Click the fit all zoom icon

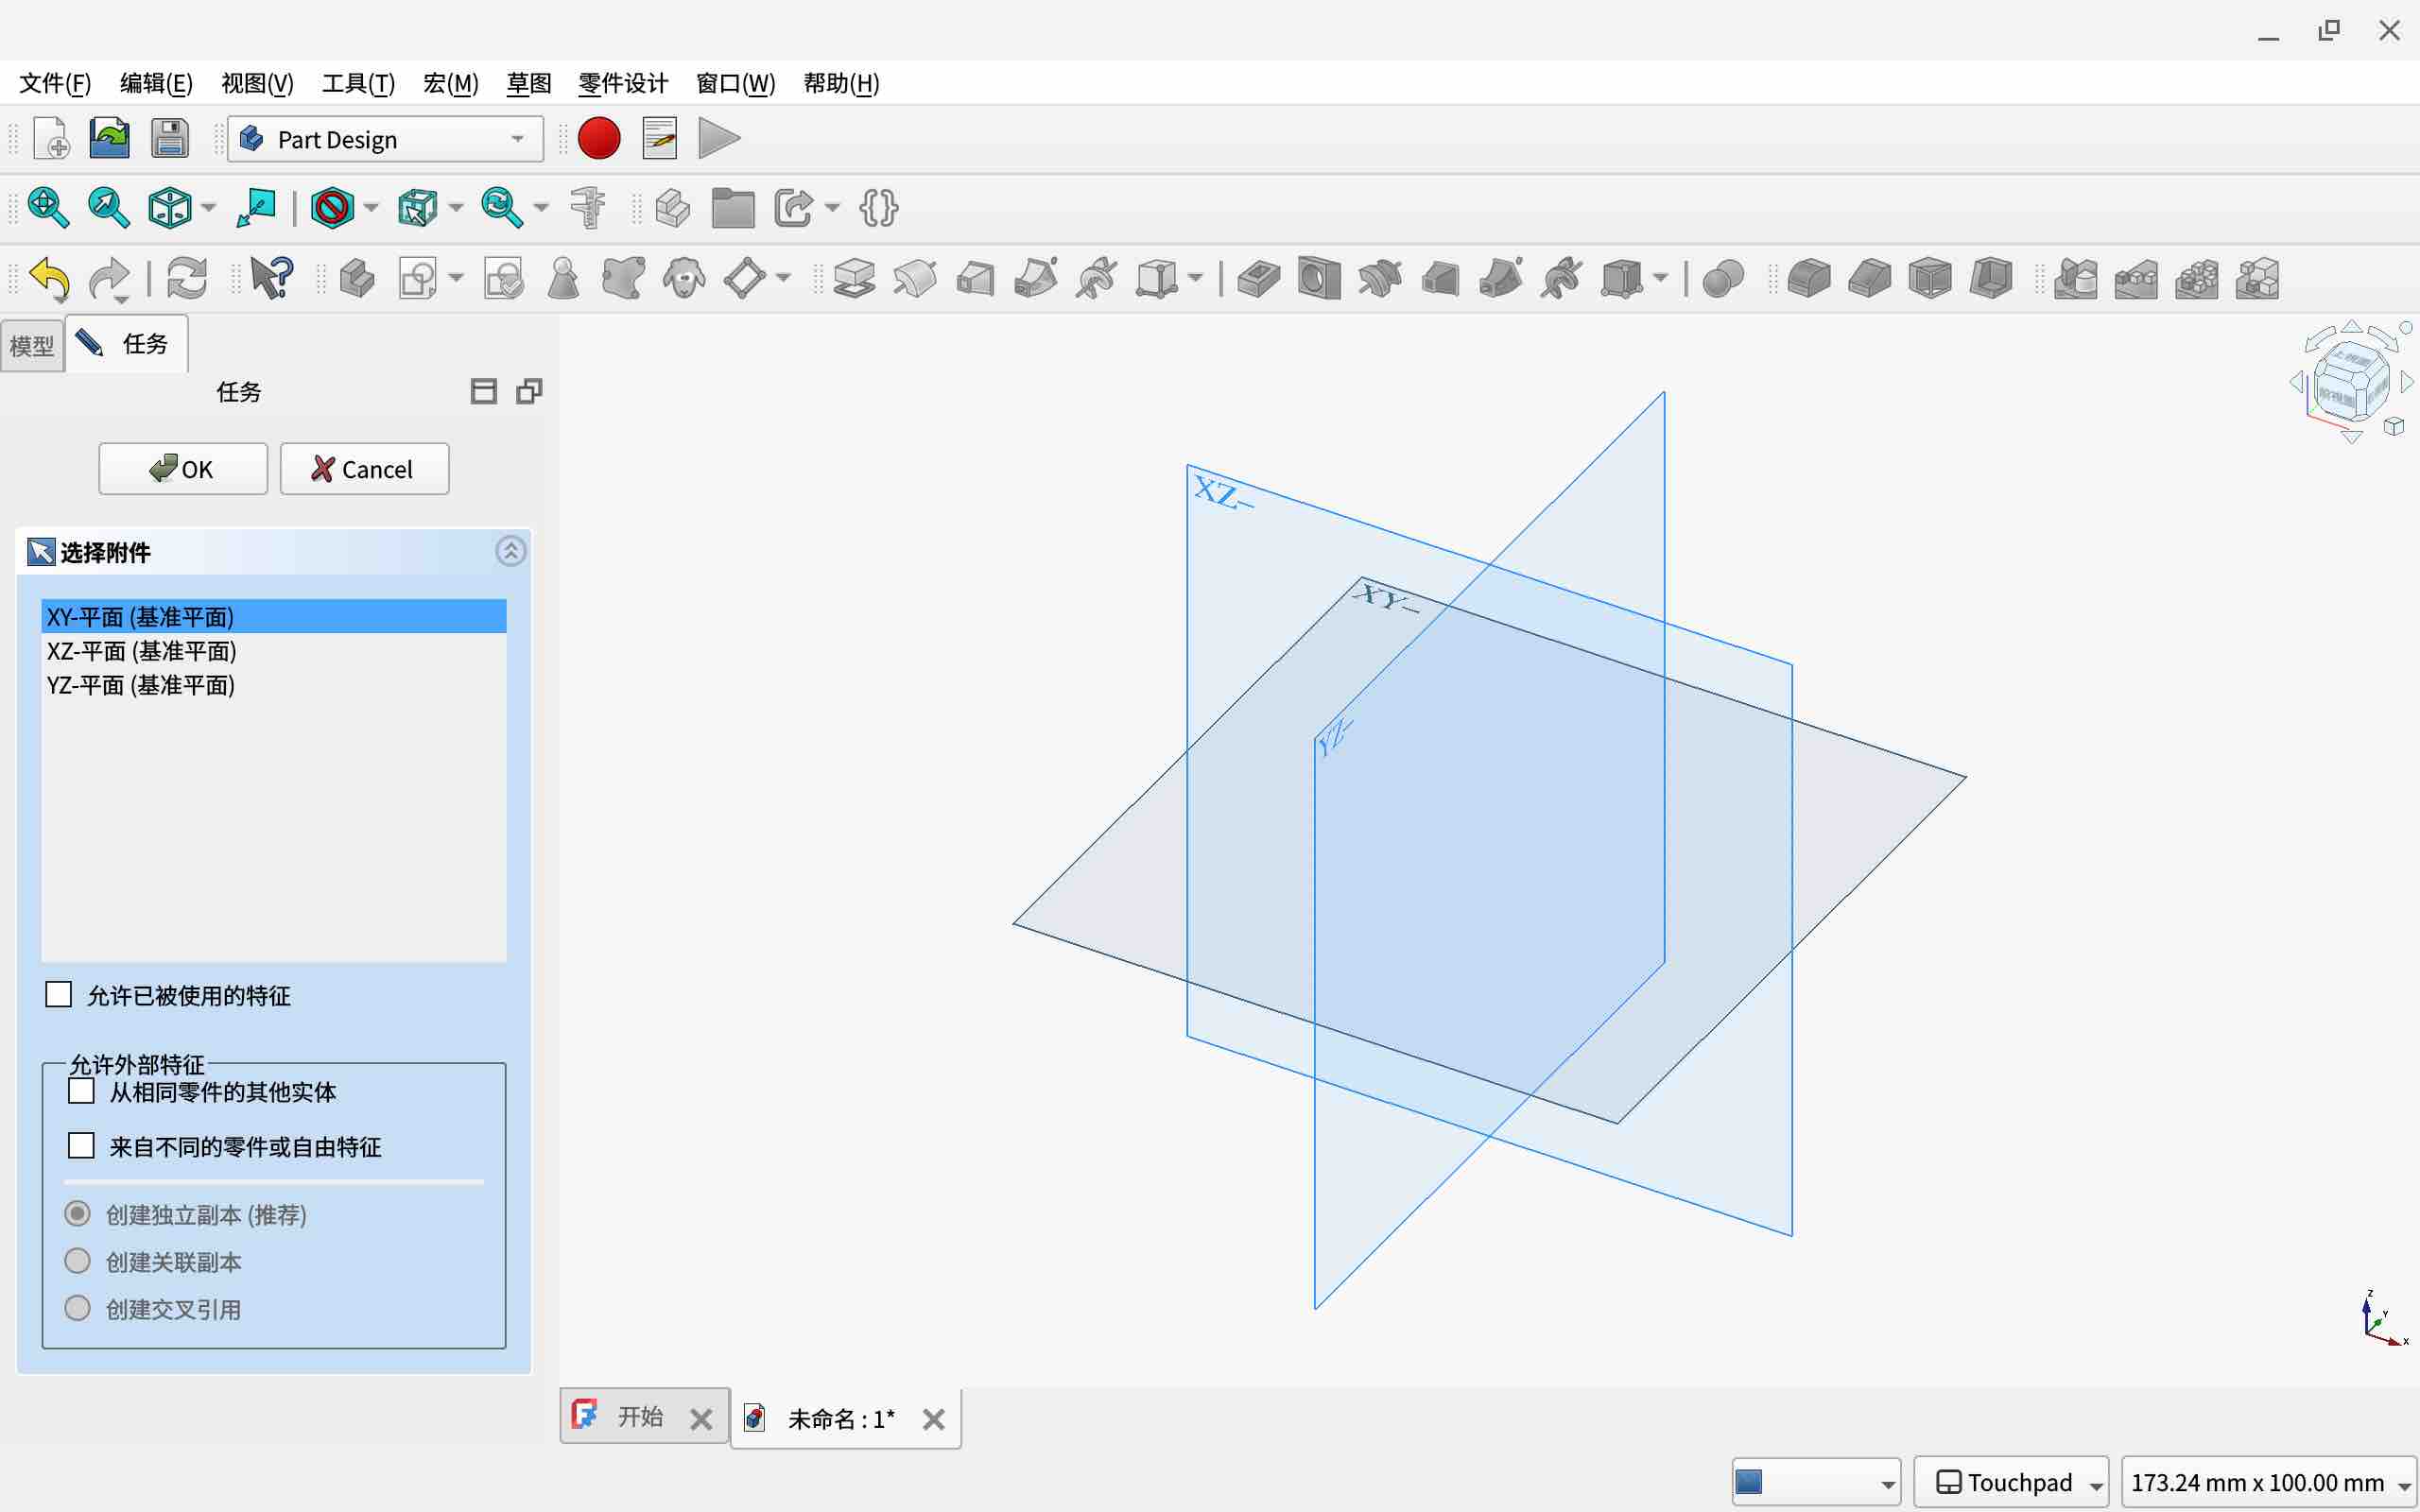(48, 208)
